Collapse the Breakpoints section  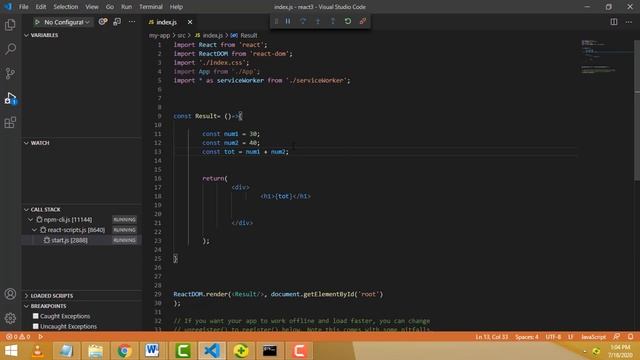82,306
